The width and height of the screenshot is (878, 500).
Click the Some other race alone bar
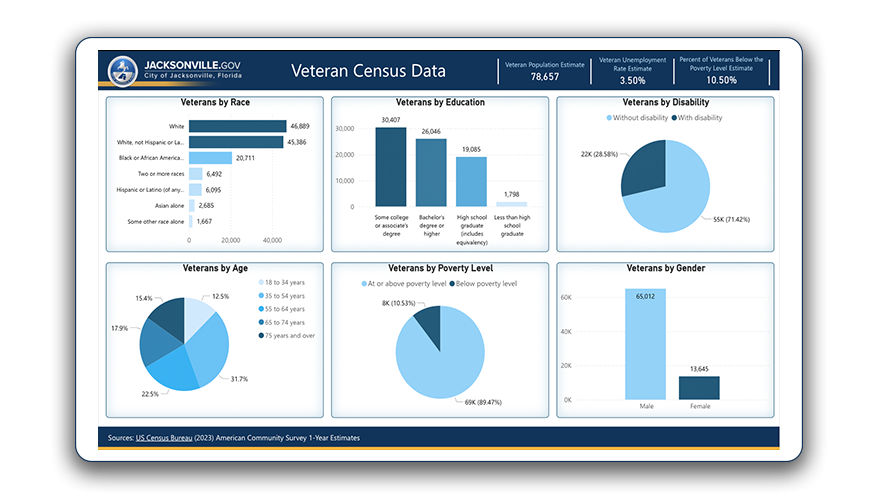(x=190, y=221)
